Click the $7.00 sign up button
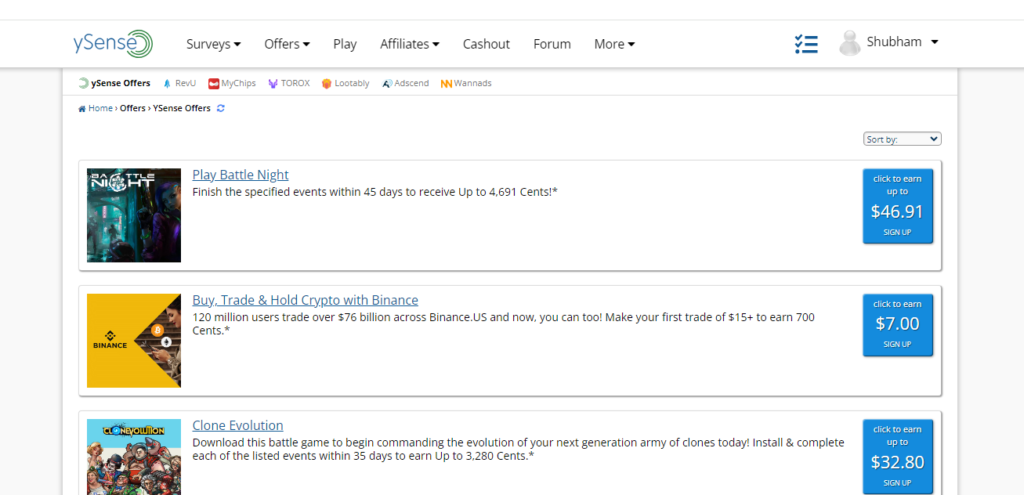Viewport: 1024px width, 495px height. [898, 325]
